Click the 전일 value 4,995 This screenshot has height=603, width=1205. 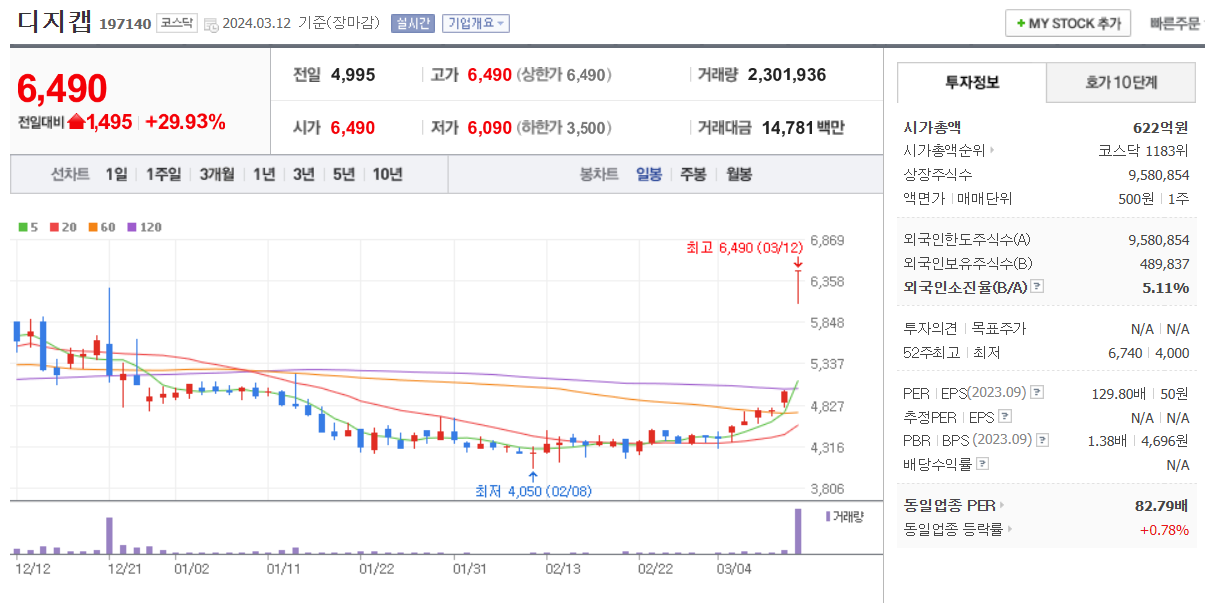pos(353,75)
